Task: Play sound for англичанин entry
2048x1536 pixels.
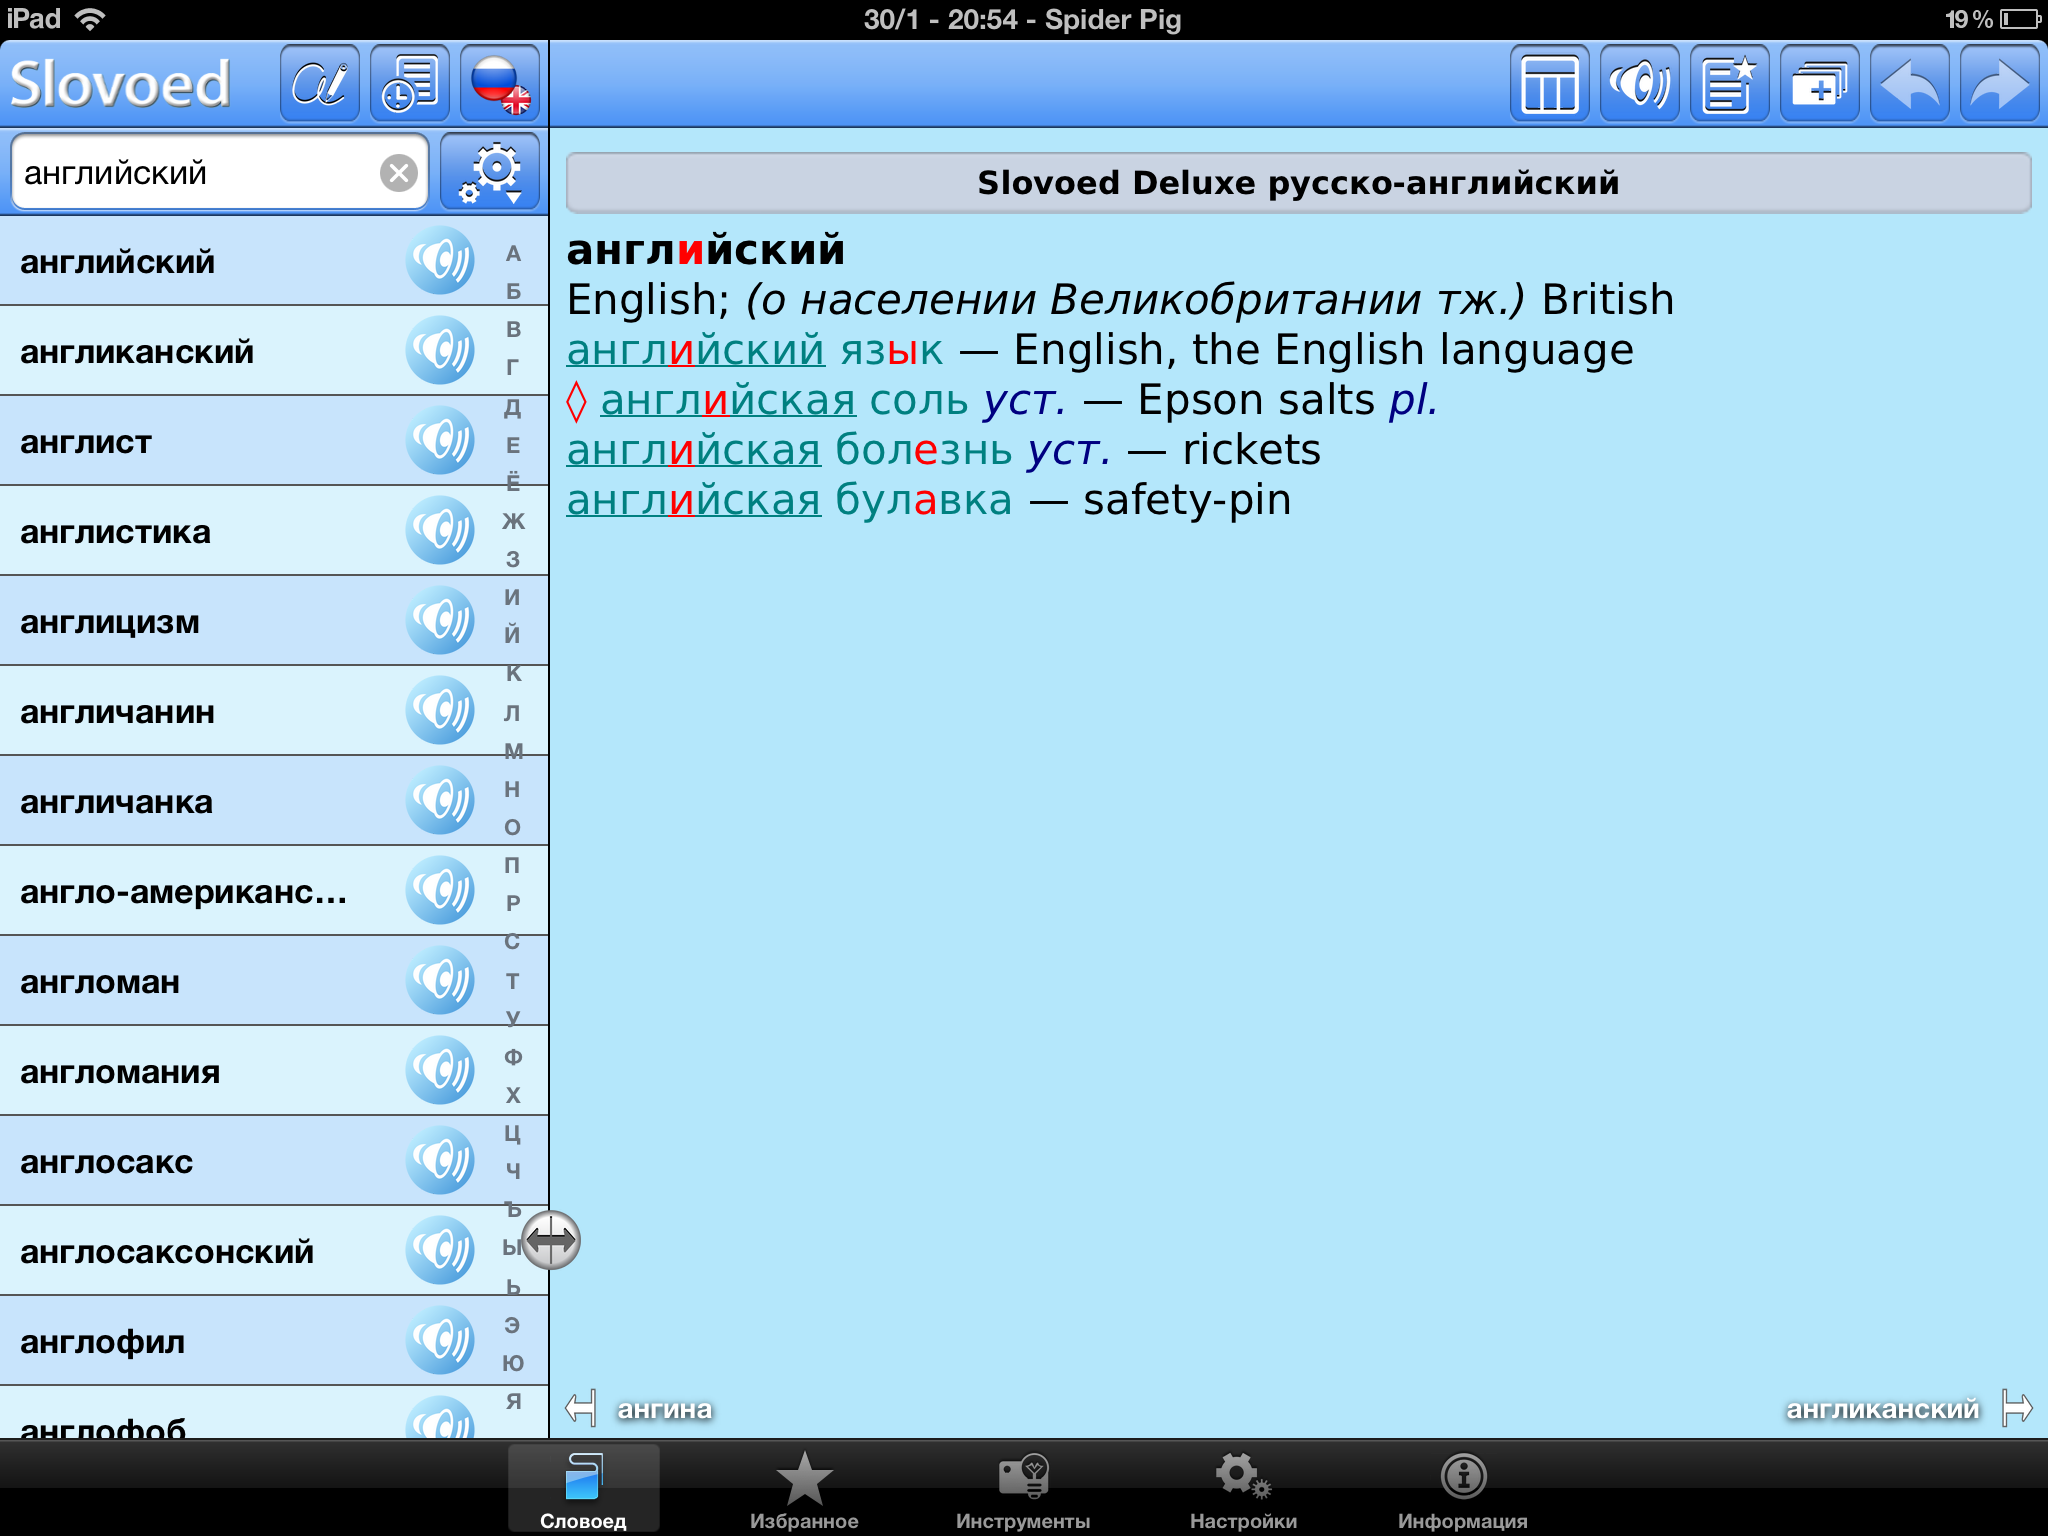Action: (x=440, y=711)
